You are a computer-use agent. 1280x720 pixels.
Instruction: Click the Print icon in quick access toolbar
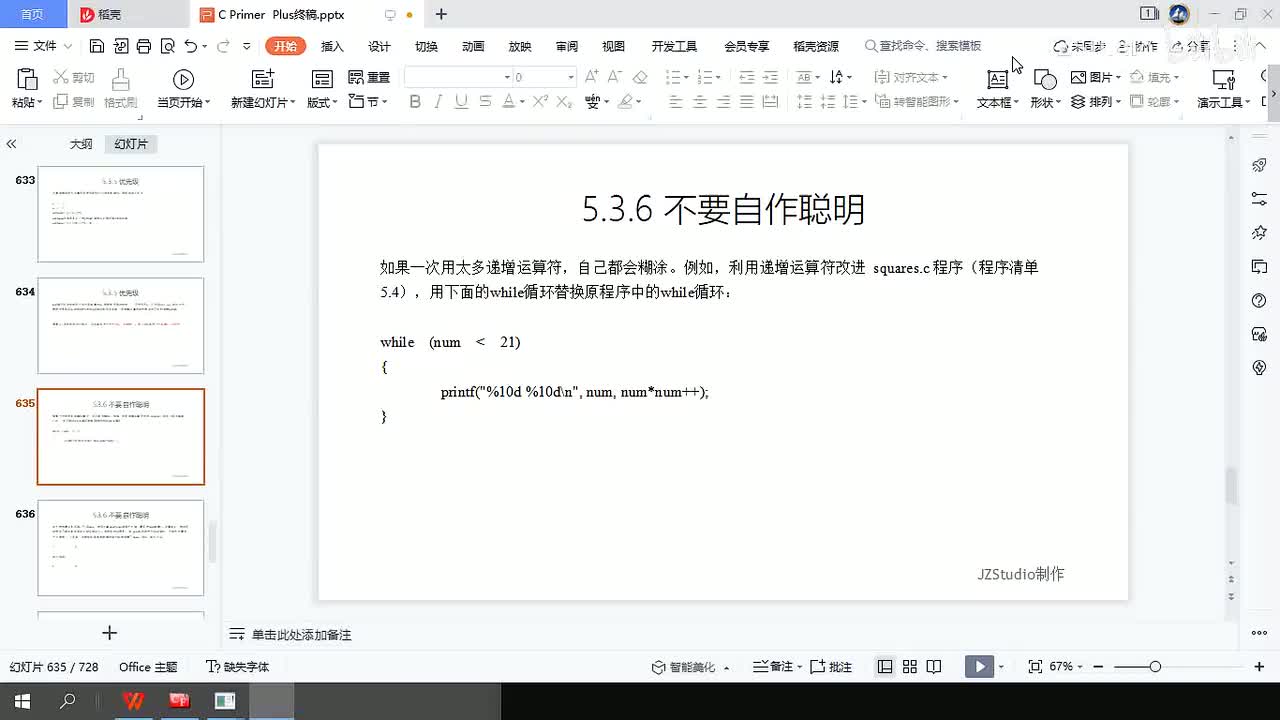point(144,46)
